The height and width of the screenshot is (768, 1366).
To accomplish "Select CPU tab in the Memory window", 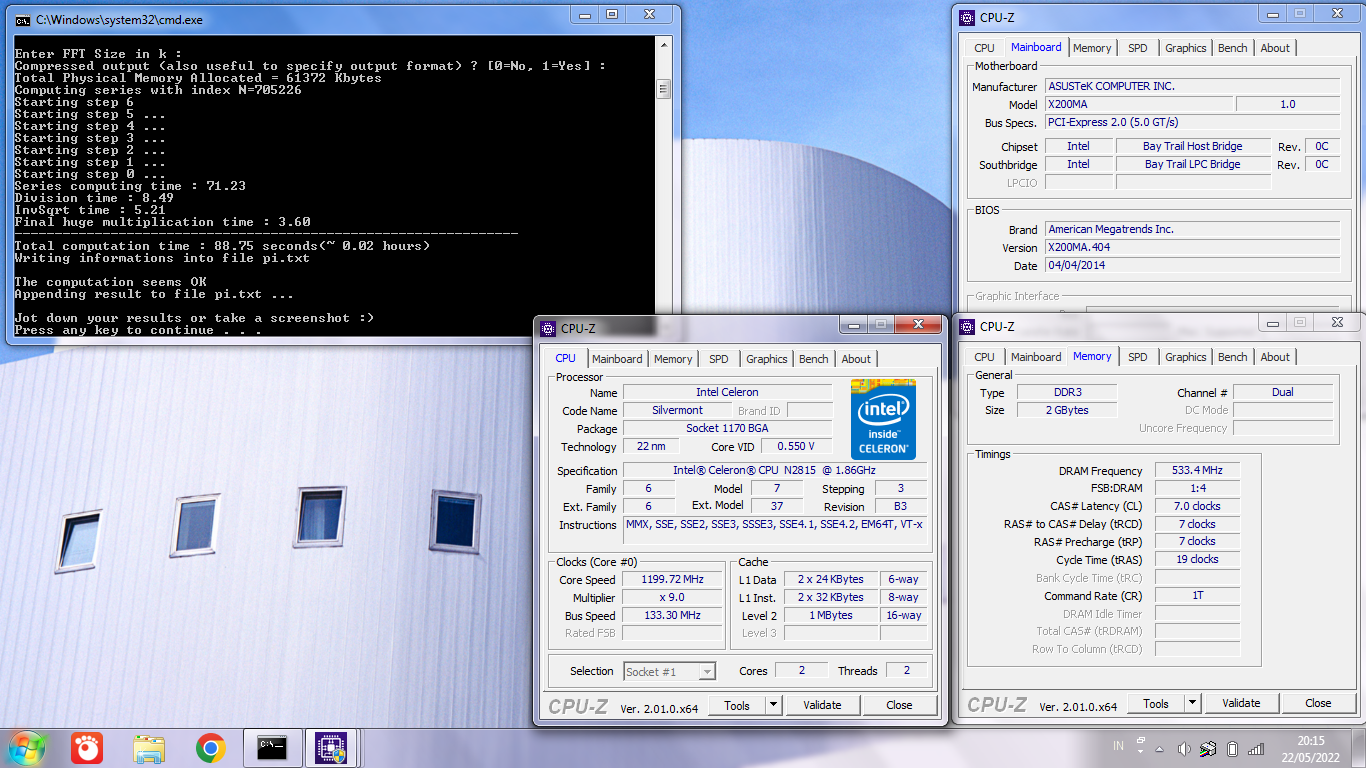I will (x=985, y=357).
